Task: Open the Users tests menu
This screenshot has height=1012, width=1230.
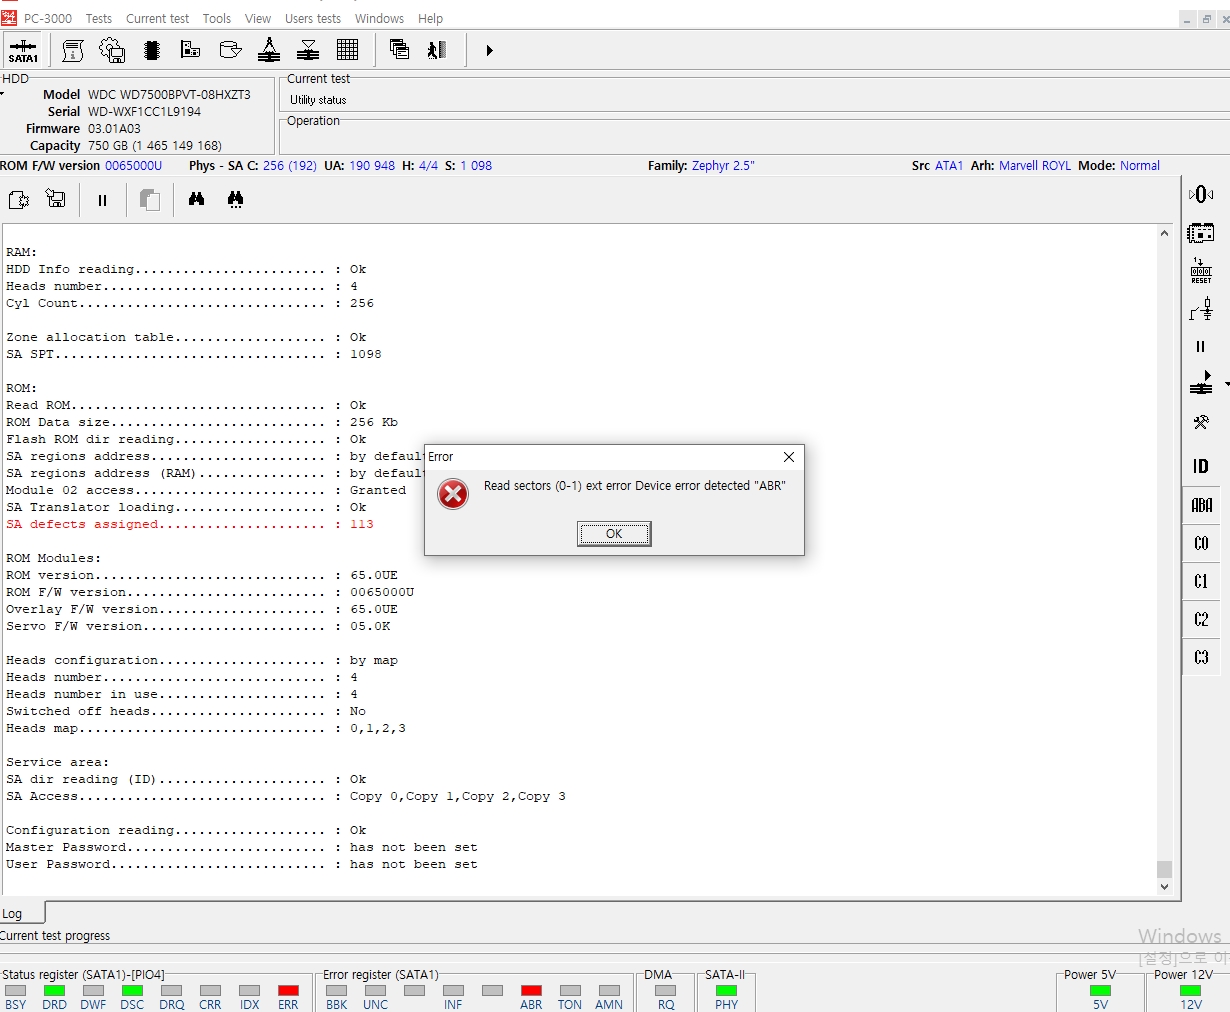Action: (313, 18)
